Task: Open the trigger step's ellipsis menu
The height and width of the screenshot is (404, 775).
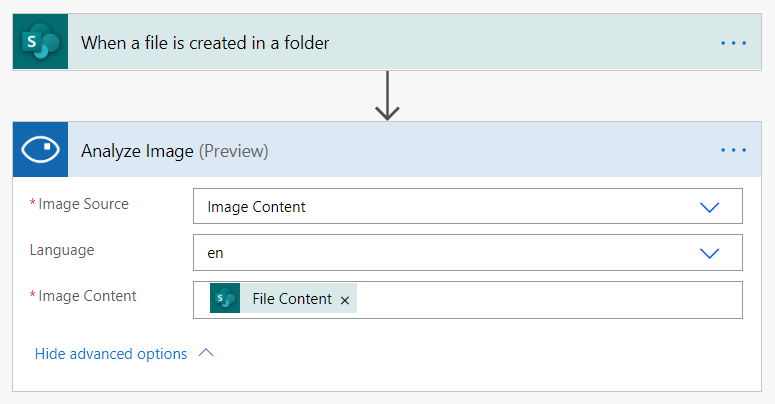Action: pos(733,43)
